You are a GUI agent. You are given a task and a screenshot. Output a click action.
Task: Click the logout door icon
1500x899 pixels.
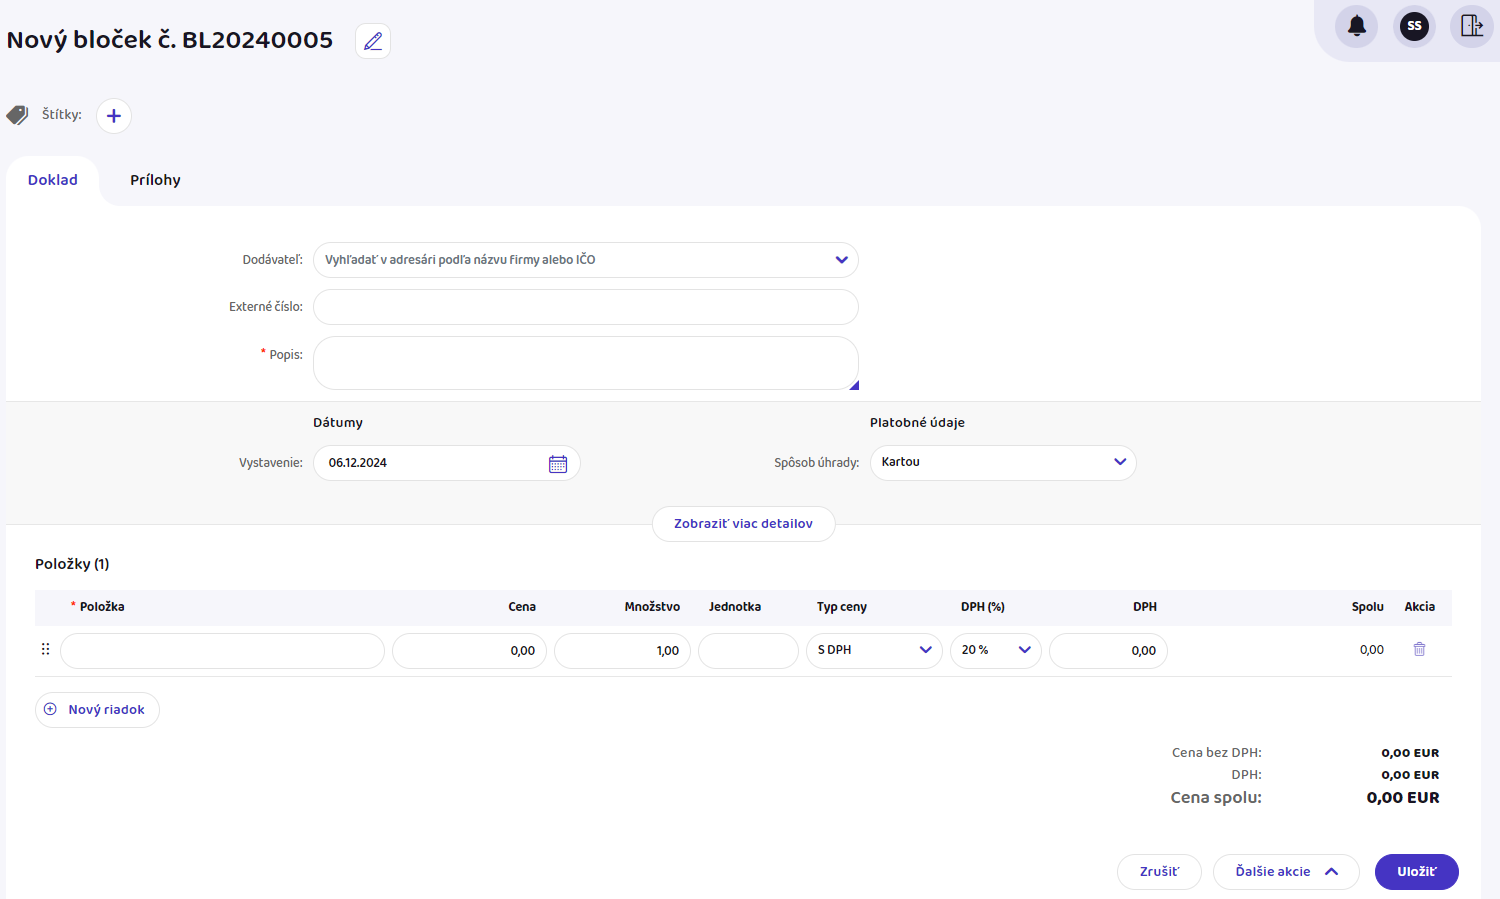tap(1471, 26)
